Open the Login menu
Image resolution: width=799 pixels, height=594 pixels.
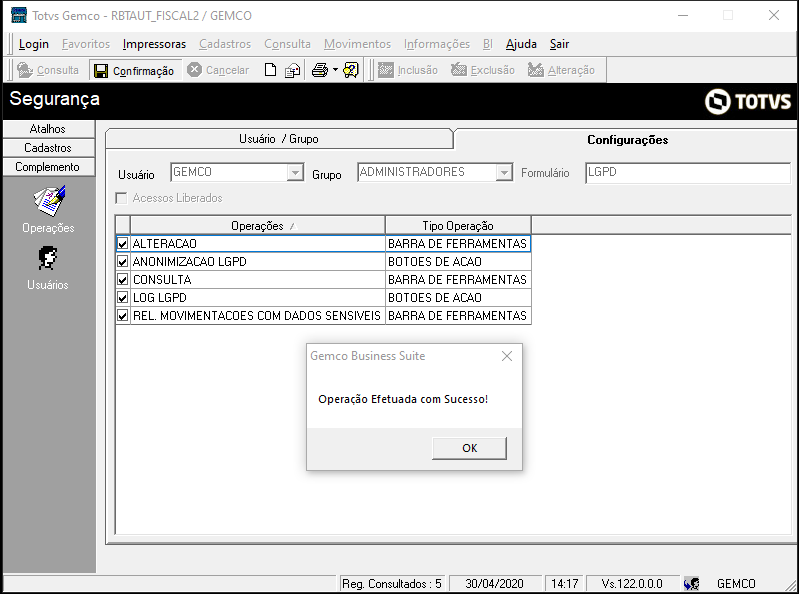click(34, 44)
